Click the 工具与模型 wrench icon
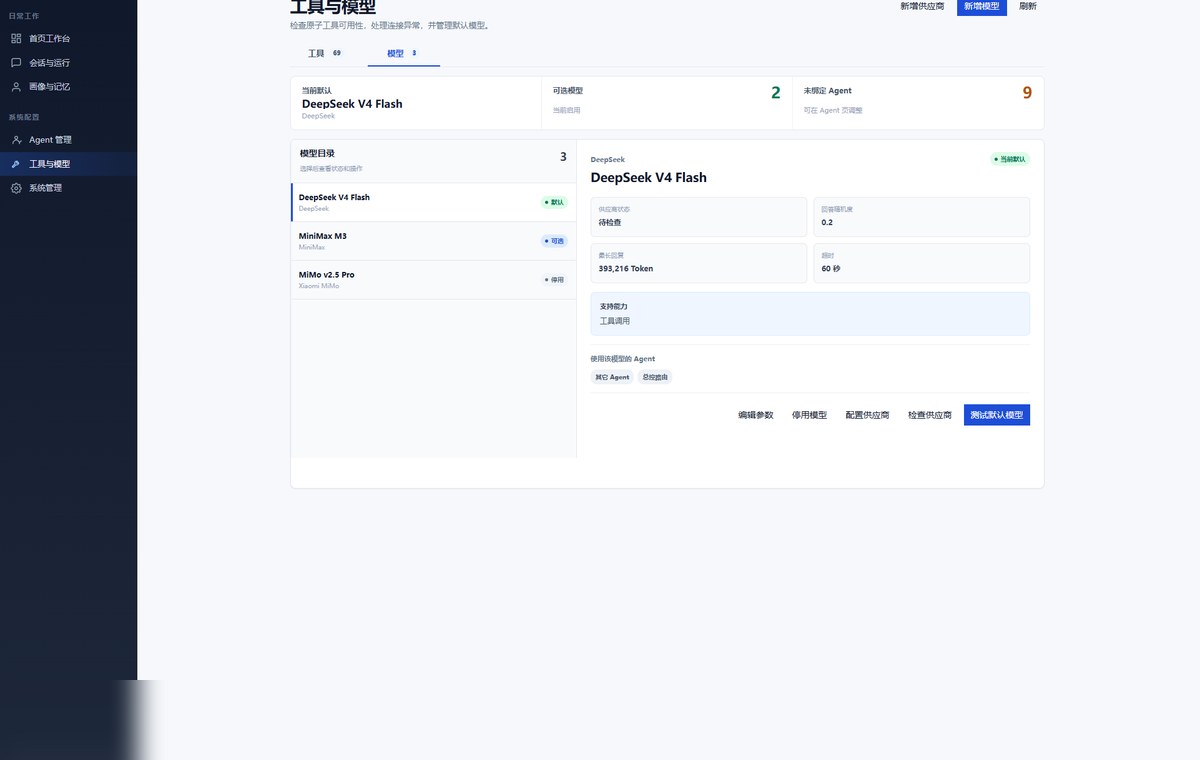The width and height of the screenshot is (1200, 760). (x=16, y=164)
